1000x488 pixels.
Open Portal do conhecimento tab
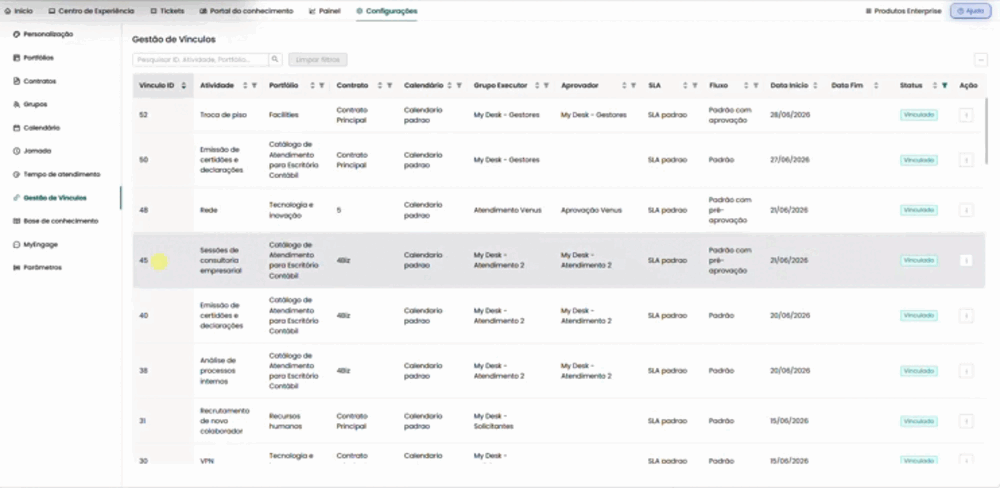[x=246, y=11]
